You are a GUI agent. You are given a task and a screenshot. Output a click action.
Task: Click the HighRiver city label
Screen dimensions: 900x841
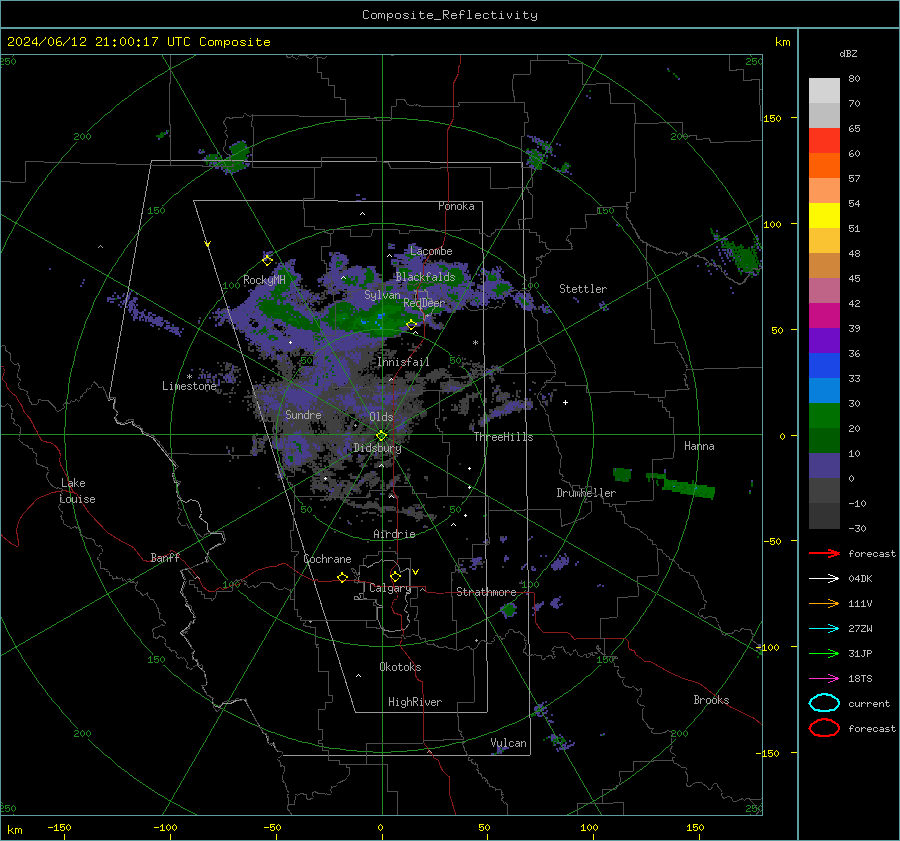(415, 702)
